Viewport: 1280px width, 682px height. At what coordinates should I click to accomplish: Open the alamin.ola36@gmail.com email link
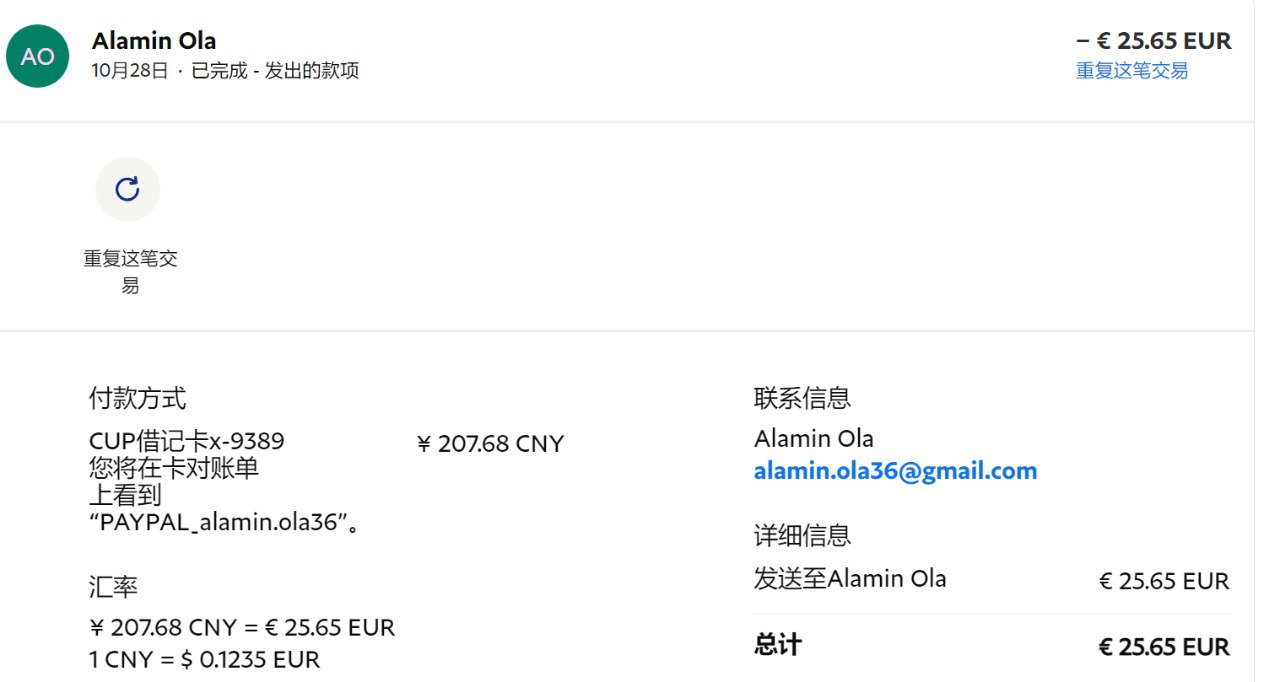click(x=895, y=471)
